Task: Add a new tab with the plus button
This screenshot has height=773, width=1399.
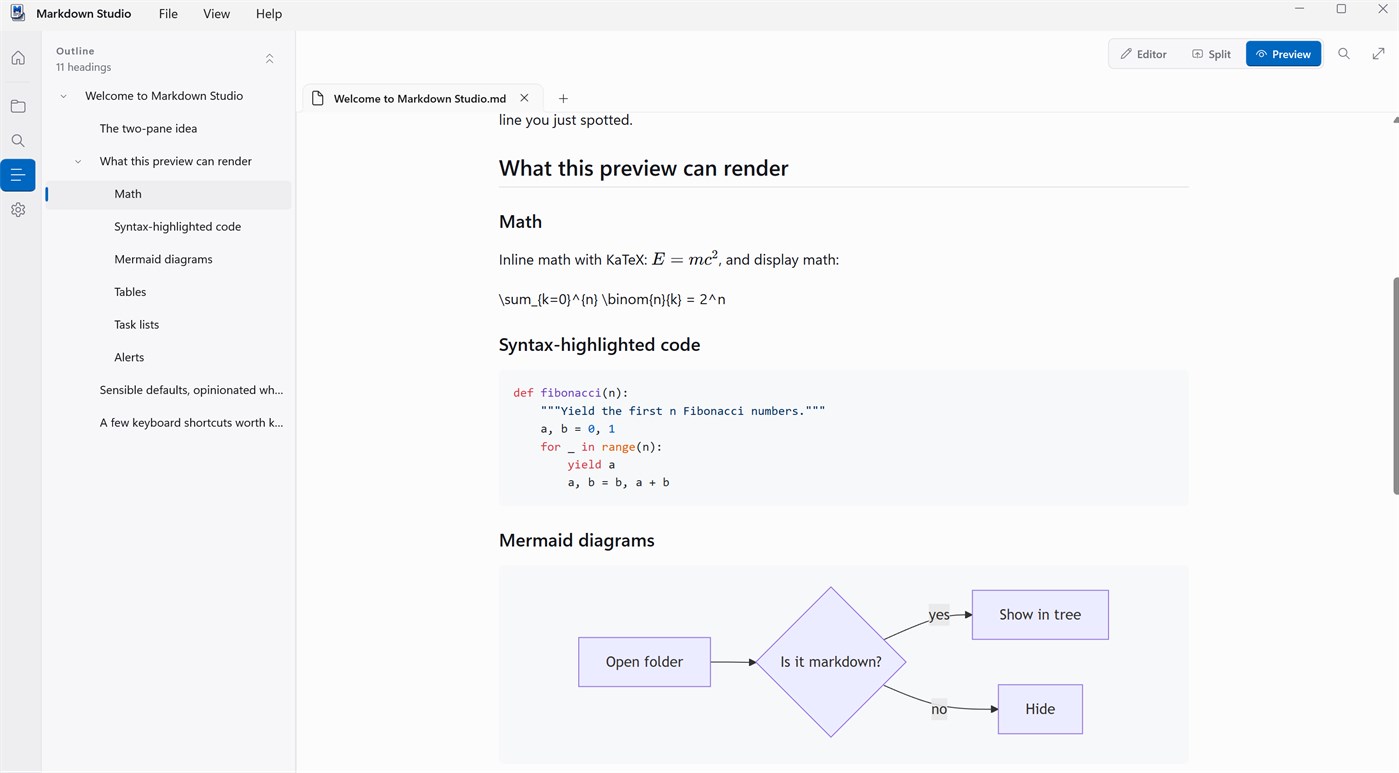Action: click(563, 98)
